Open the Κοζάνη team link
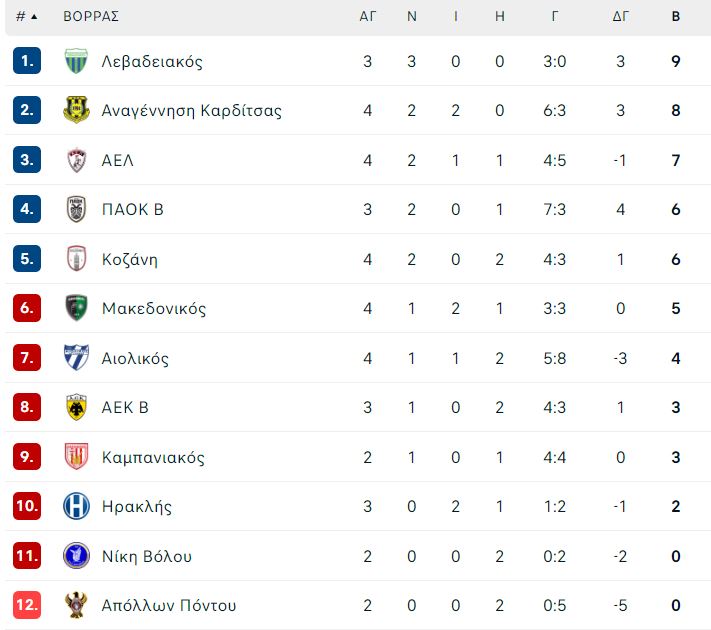Screen dimensions: 711x630 pos(130,259)
